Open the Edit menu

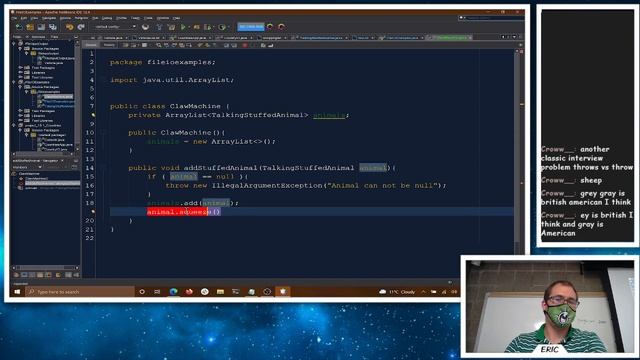click(x=24, y=18)
